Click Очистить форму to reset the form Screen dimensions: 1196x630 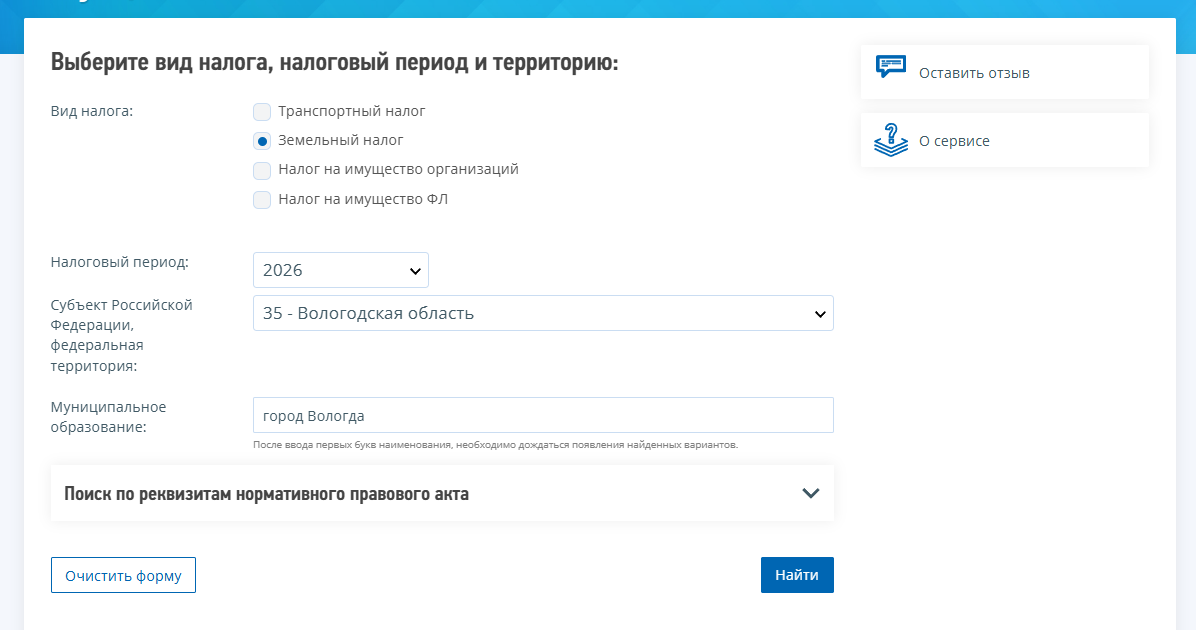(123, 574)
